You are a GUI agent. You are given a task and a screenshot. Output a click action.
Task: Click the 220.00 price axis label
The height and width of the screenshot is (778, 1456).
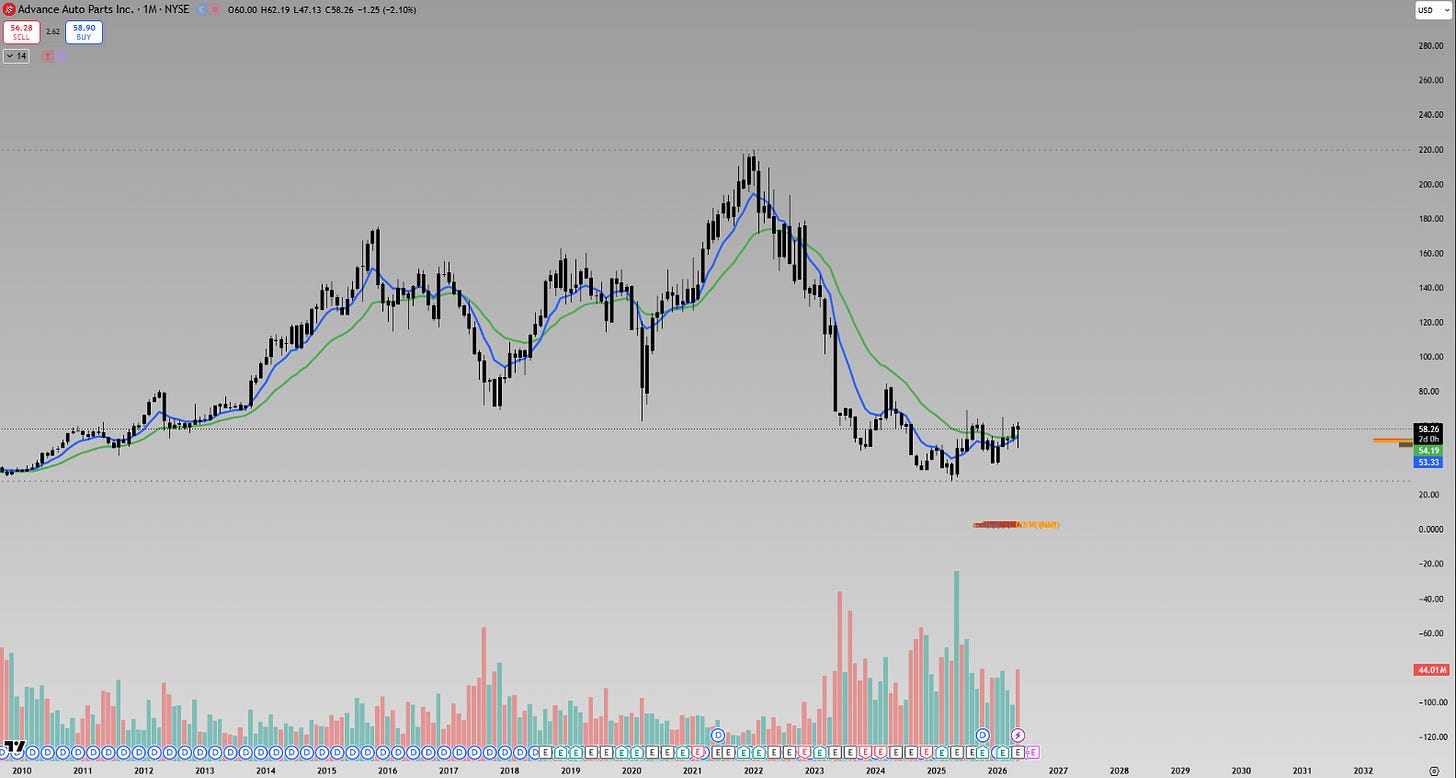pyautogui.click(x=1430, y=150)
